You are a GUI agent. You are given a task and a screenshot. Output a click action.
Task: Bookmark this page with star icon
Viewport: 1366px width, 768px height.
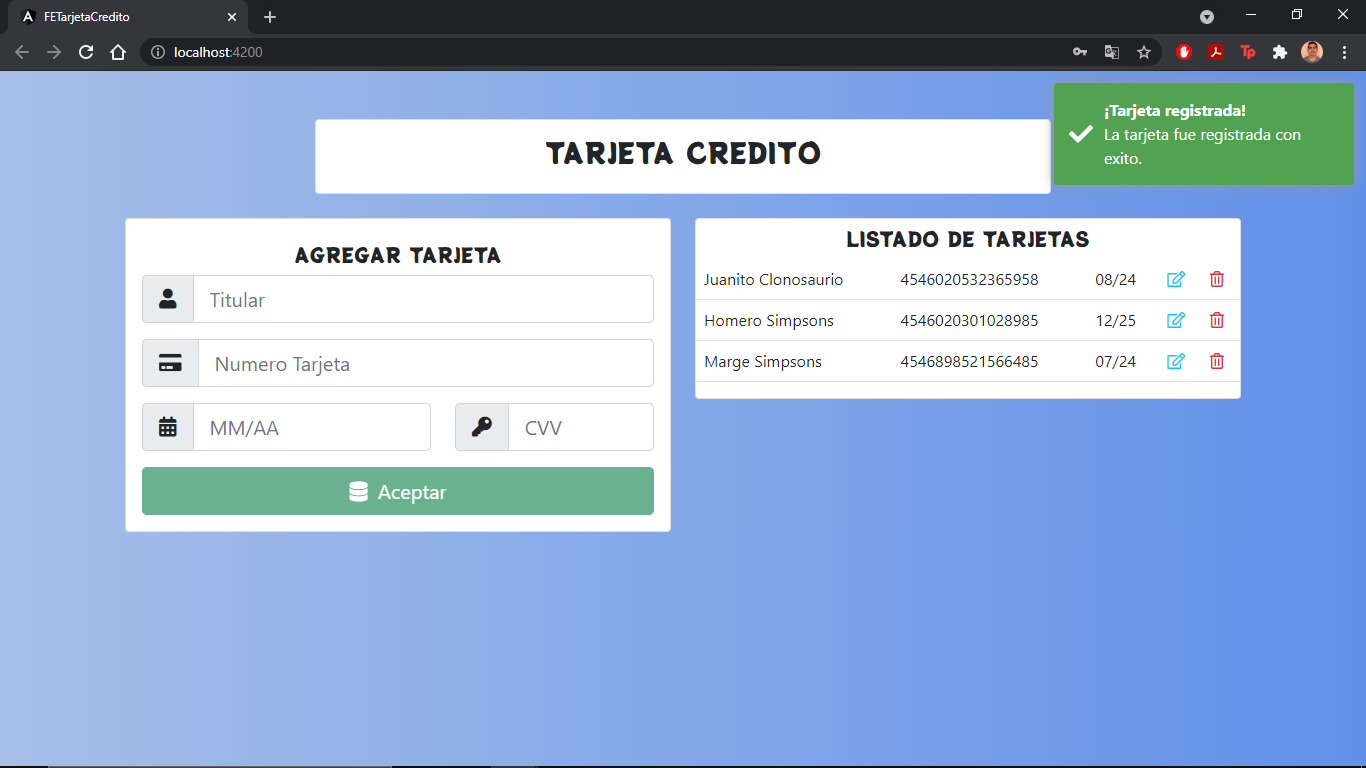1144,52
